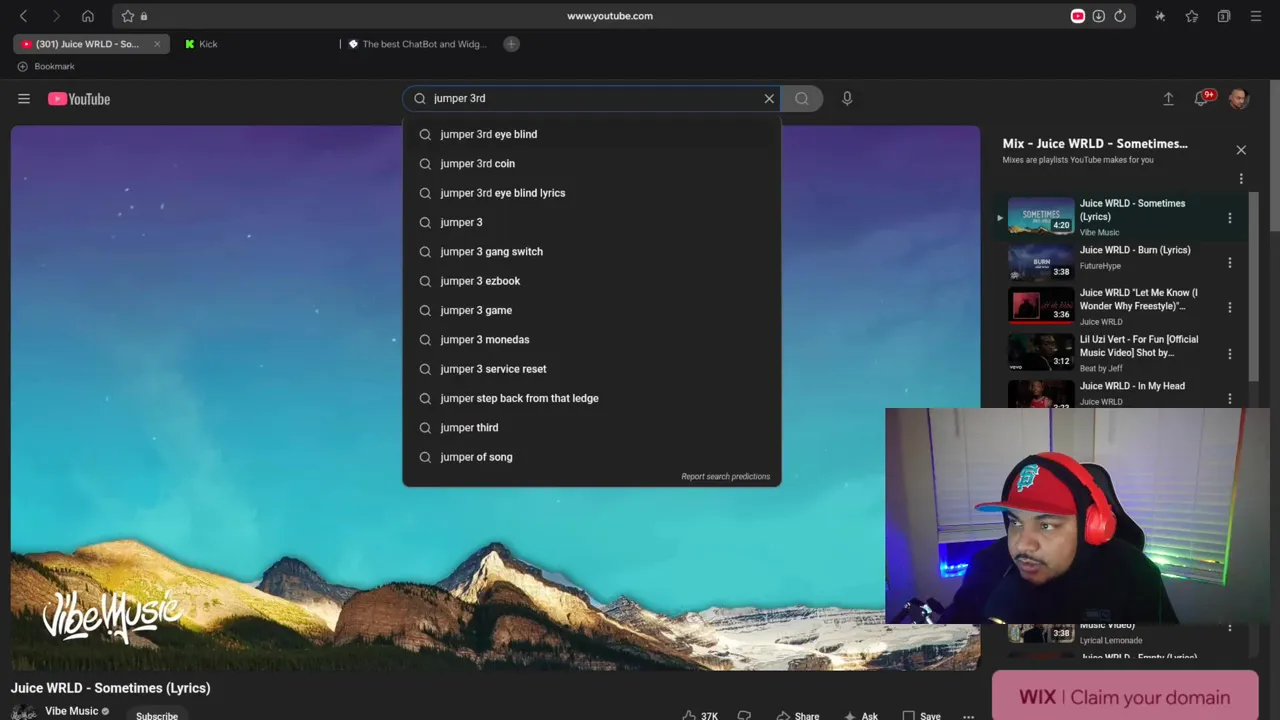
Task: Select suggestion 'jumper 3 gang switch'
Action: (x=591, y=251)
